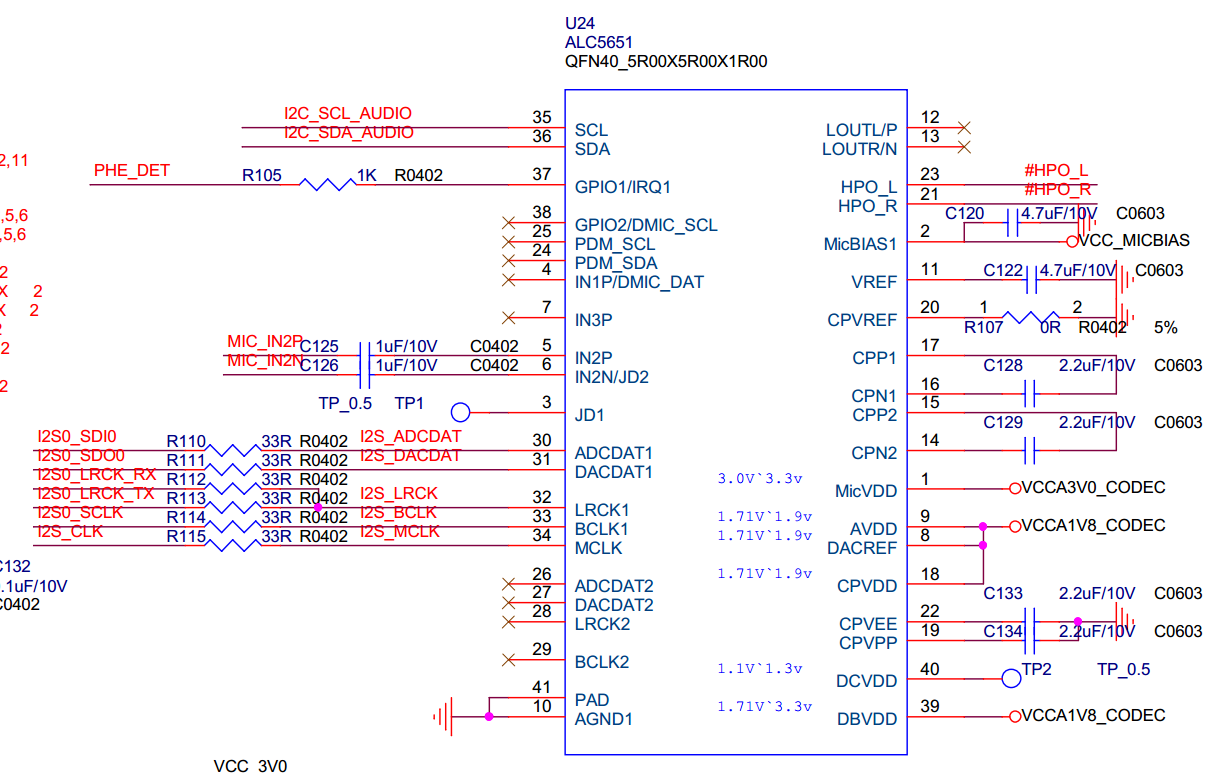The width and height of the screenshot is (1226, 774).
Task: Click the PHE_DET net label
Action: pyautogui.click(x=132, y=171)
